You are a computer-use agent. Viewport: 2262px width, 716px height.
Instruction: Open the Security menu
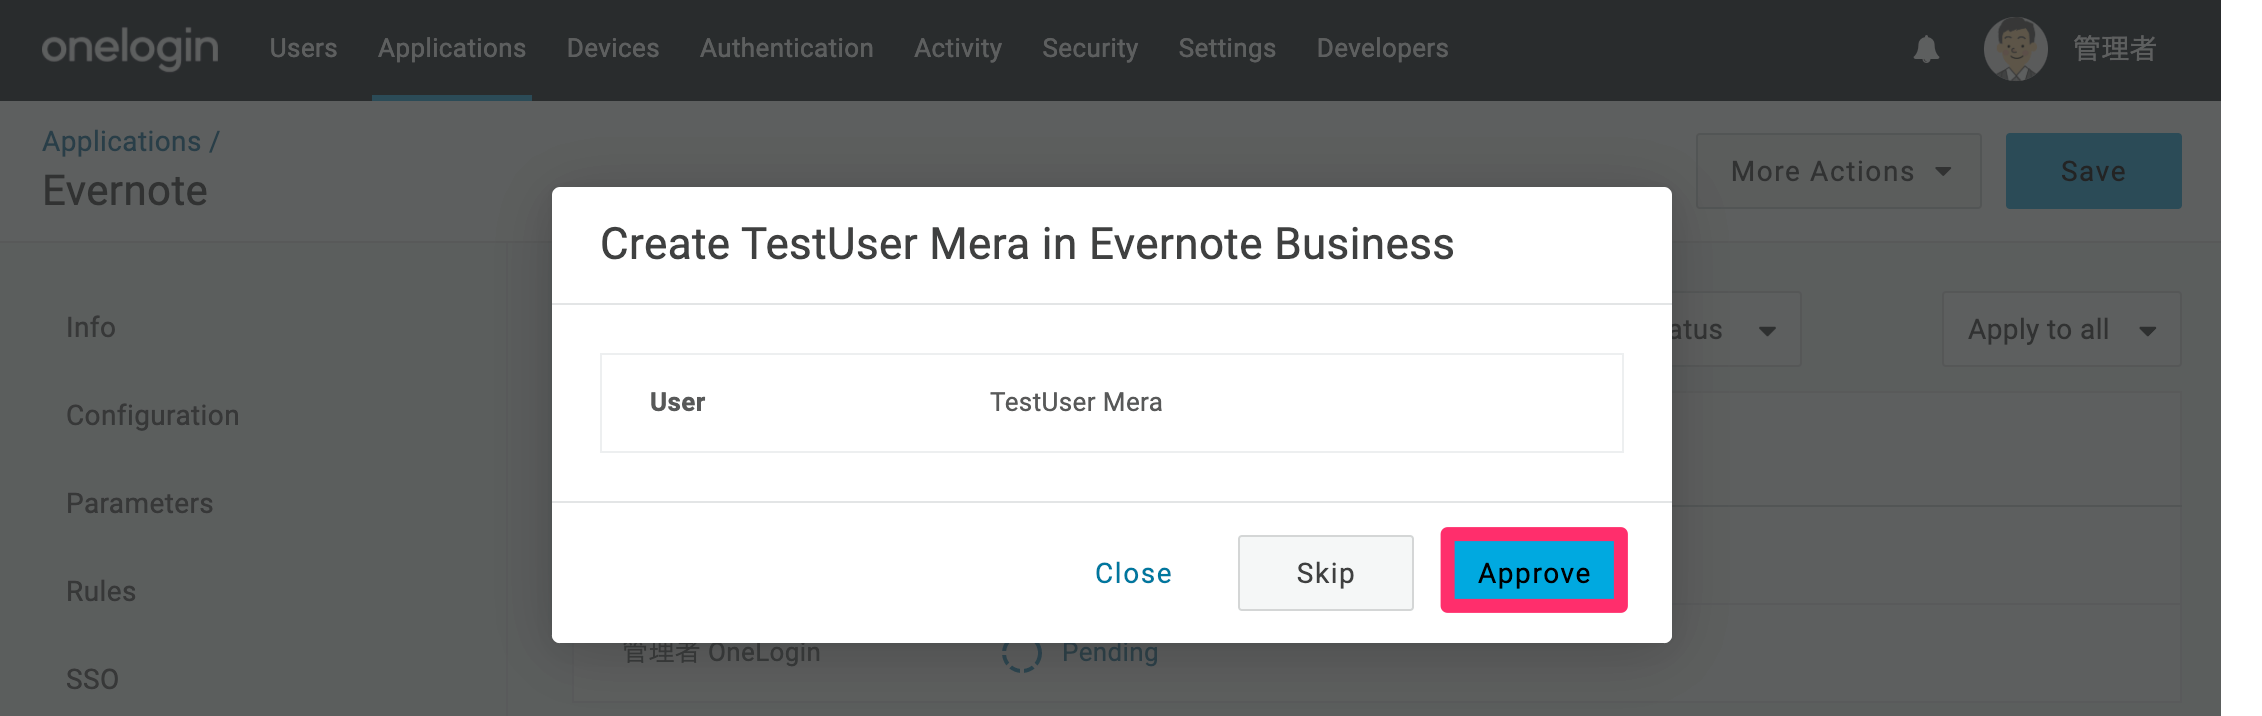click(x=1090, y=48)
